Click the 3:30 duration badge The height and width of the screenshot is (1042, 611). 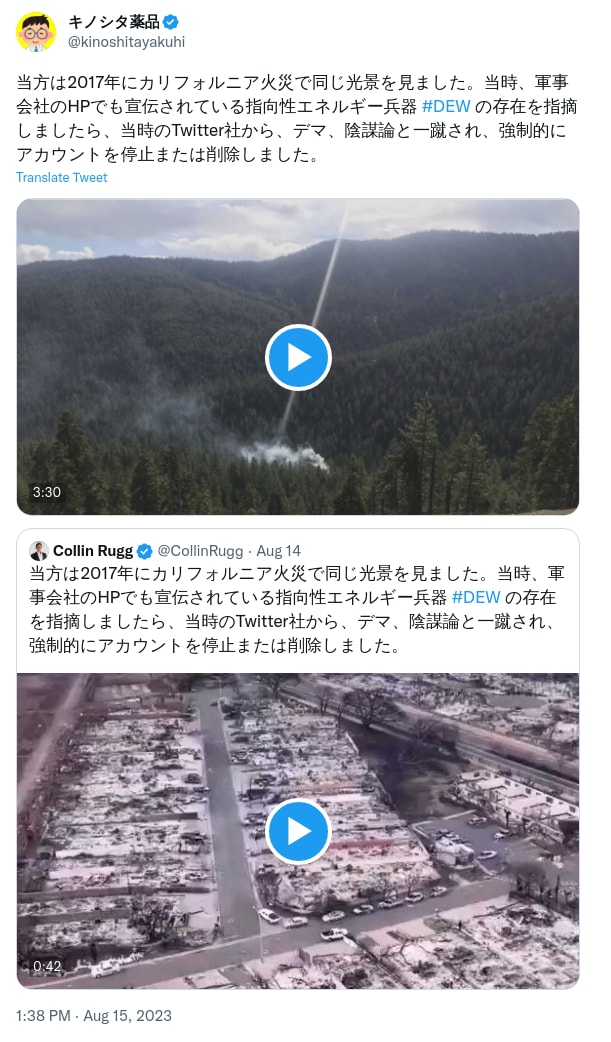pyautogui.click(x=47, y=492)
